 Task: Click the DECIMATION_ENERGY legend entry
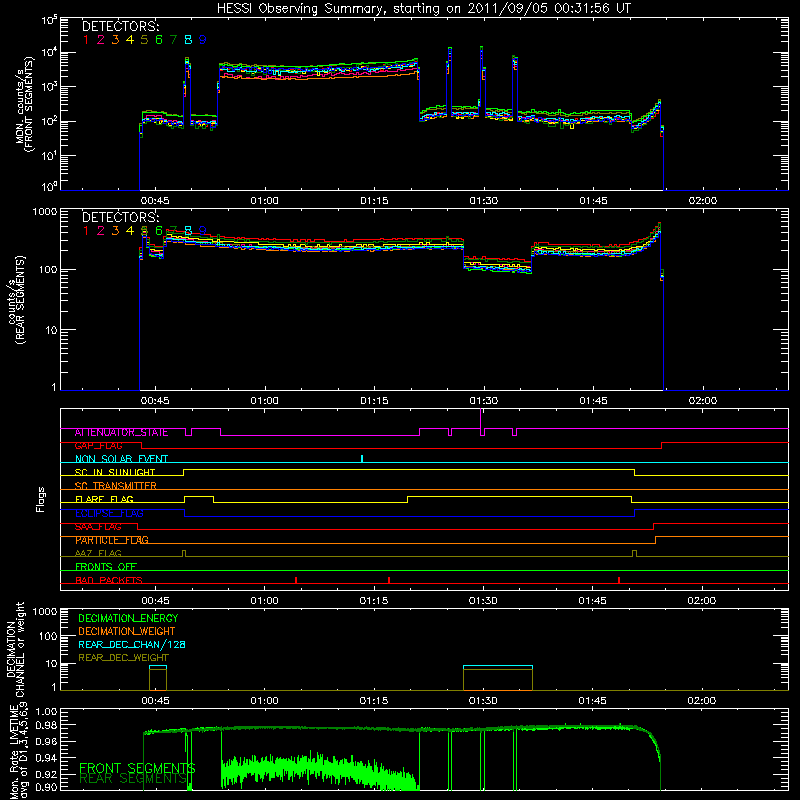pyautogui.click(x=128, y=618)
